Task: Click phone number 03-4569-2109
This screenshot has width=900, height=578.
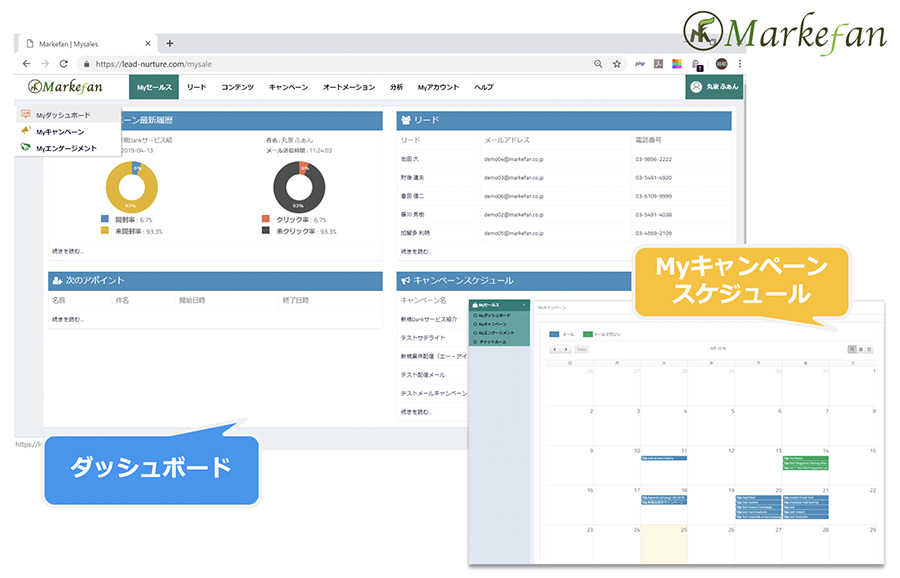Action: (653, 233)
